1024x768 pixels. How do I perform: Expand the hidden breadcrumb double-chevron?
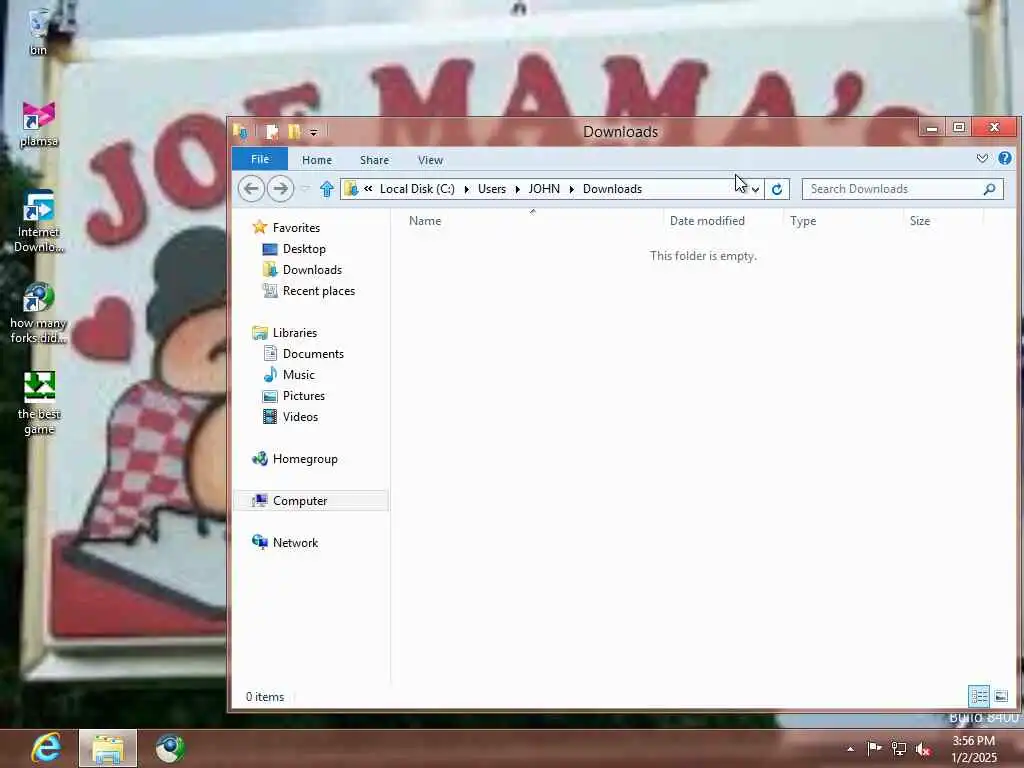coord(368,189)
